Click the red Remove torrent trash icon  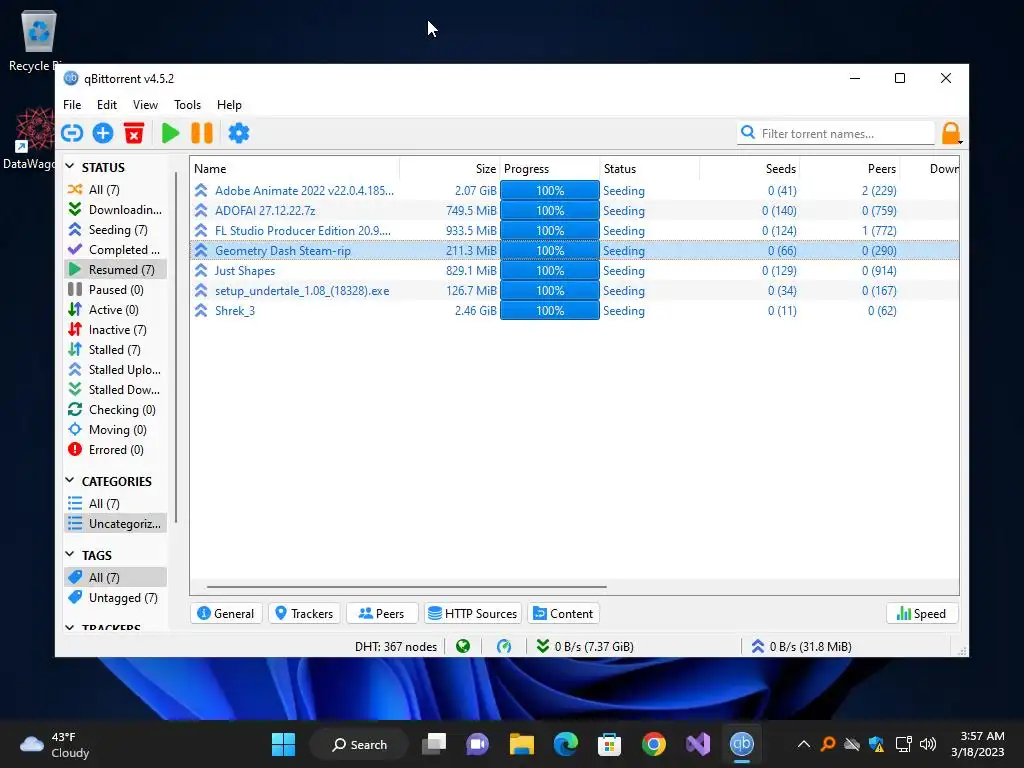click(134, 133)
